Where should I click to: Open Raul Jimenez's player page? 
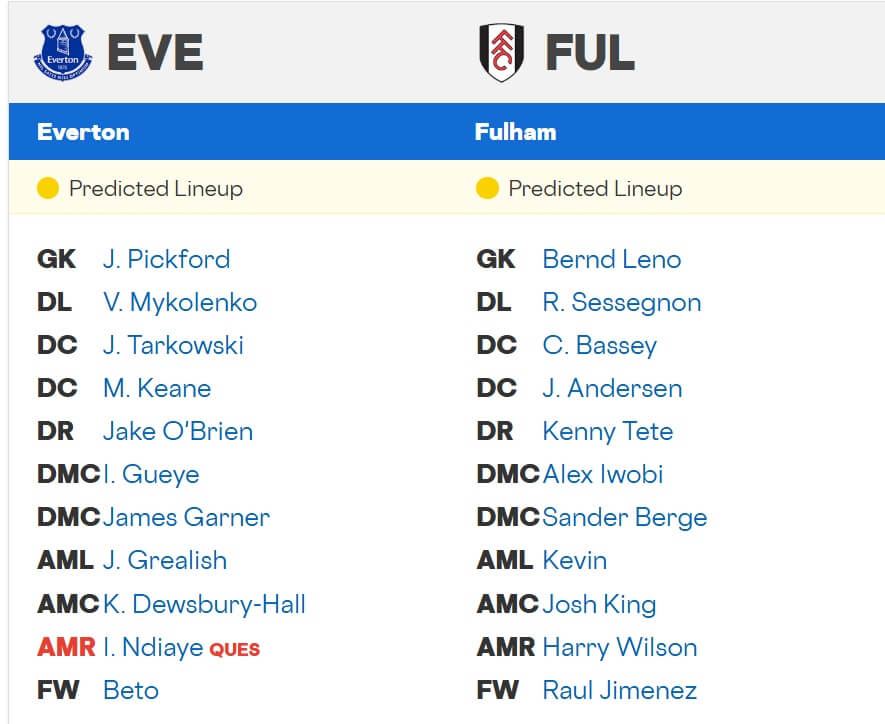(x=618, y=690)
